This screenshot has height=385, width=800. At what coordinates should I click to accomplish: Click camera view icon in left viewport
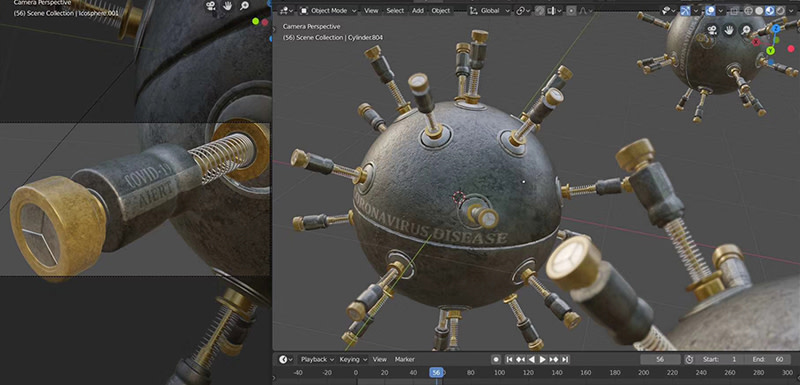211,6
